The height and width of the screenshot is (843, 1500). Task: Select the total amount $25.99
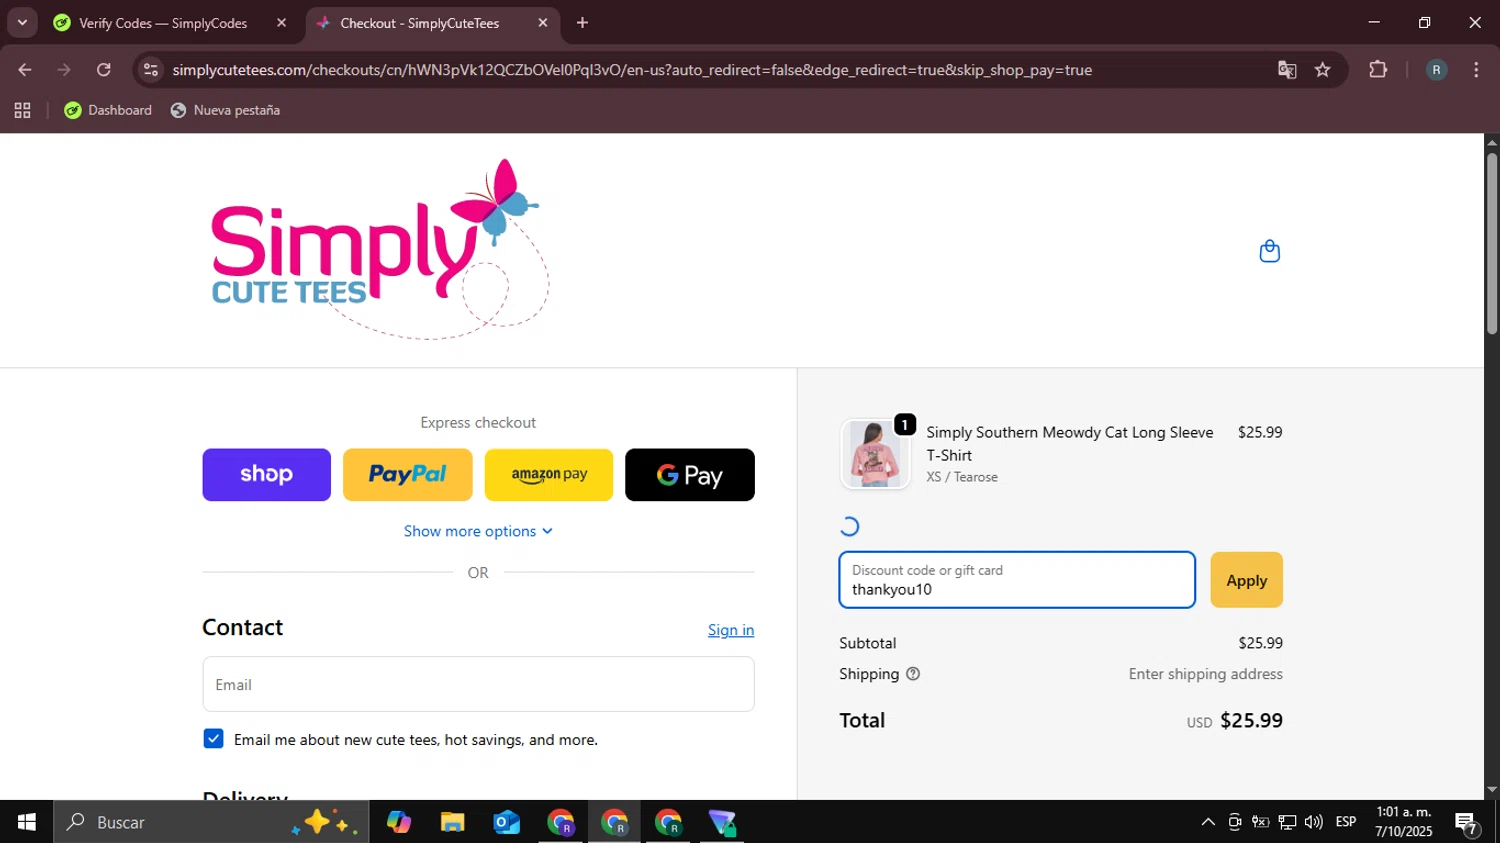1251,721
